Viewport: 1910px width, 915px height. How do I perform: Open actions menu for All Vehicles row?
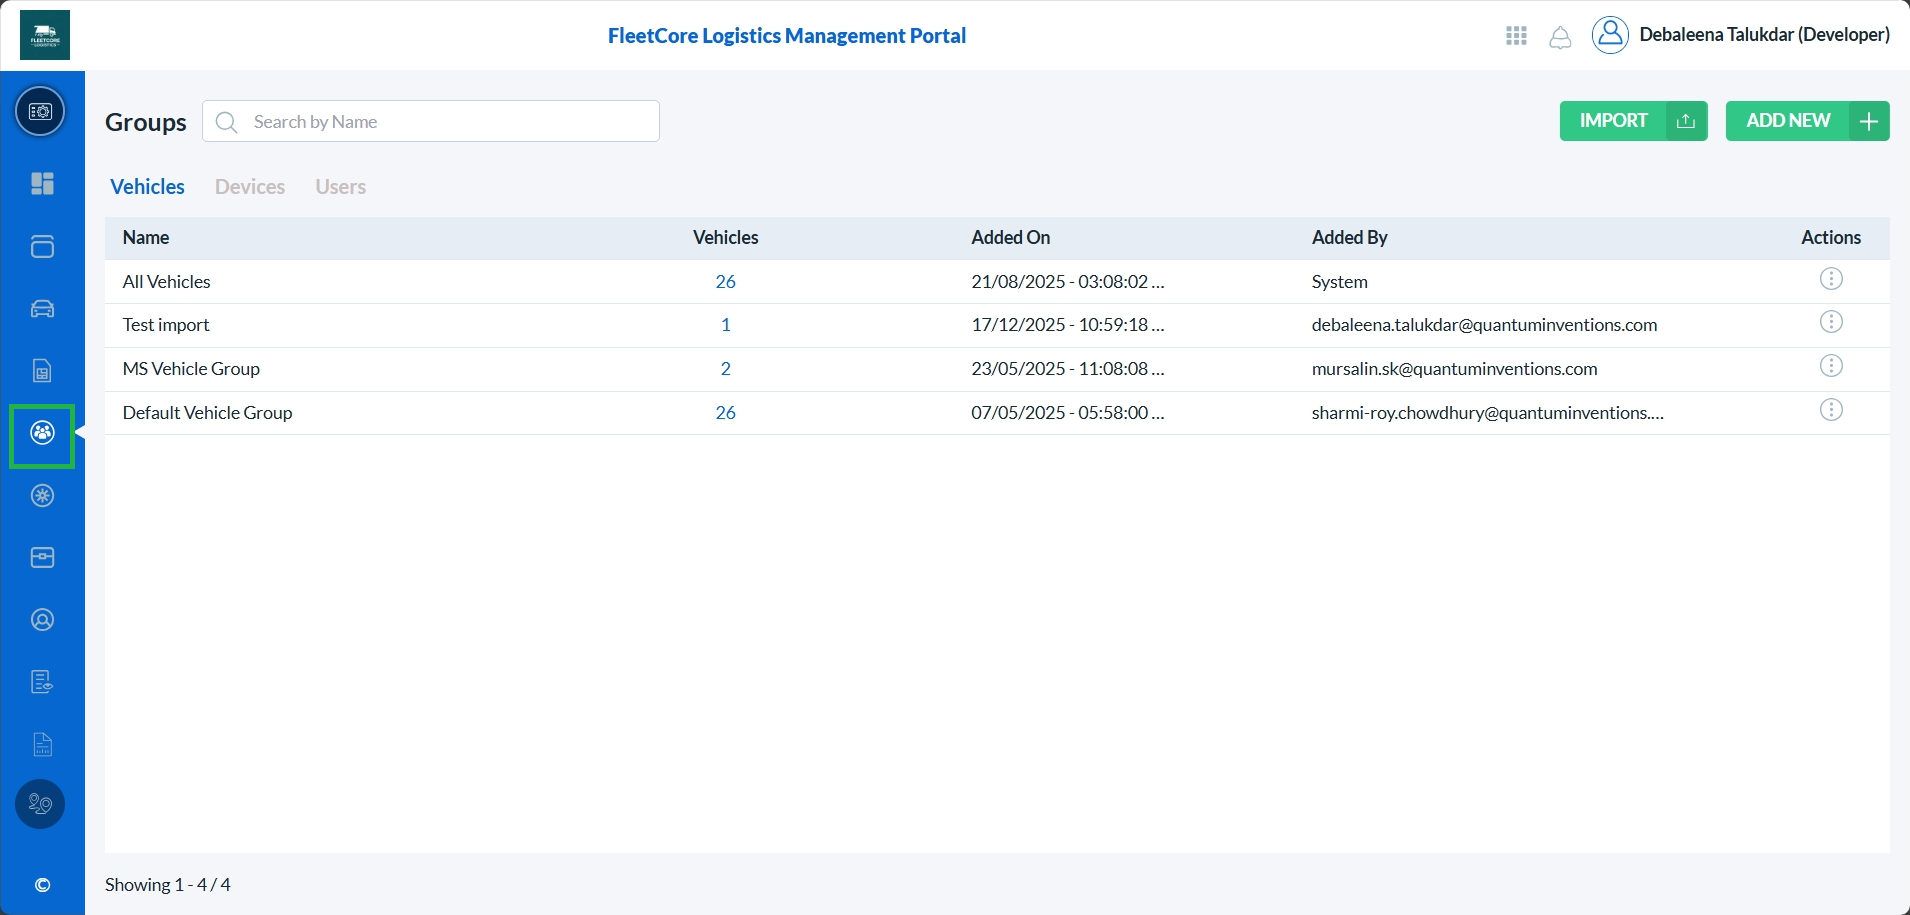(x=1830, y=279)
